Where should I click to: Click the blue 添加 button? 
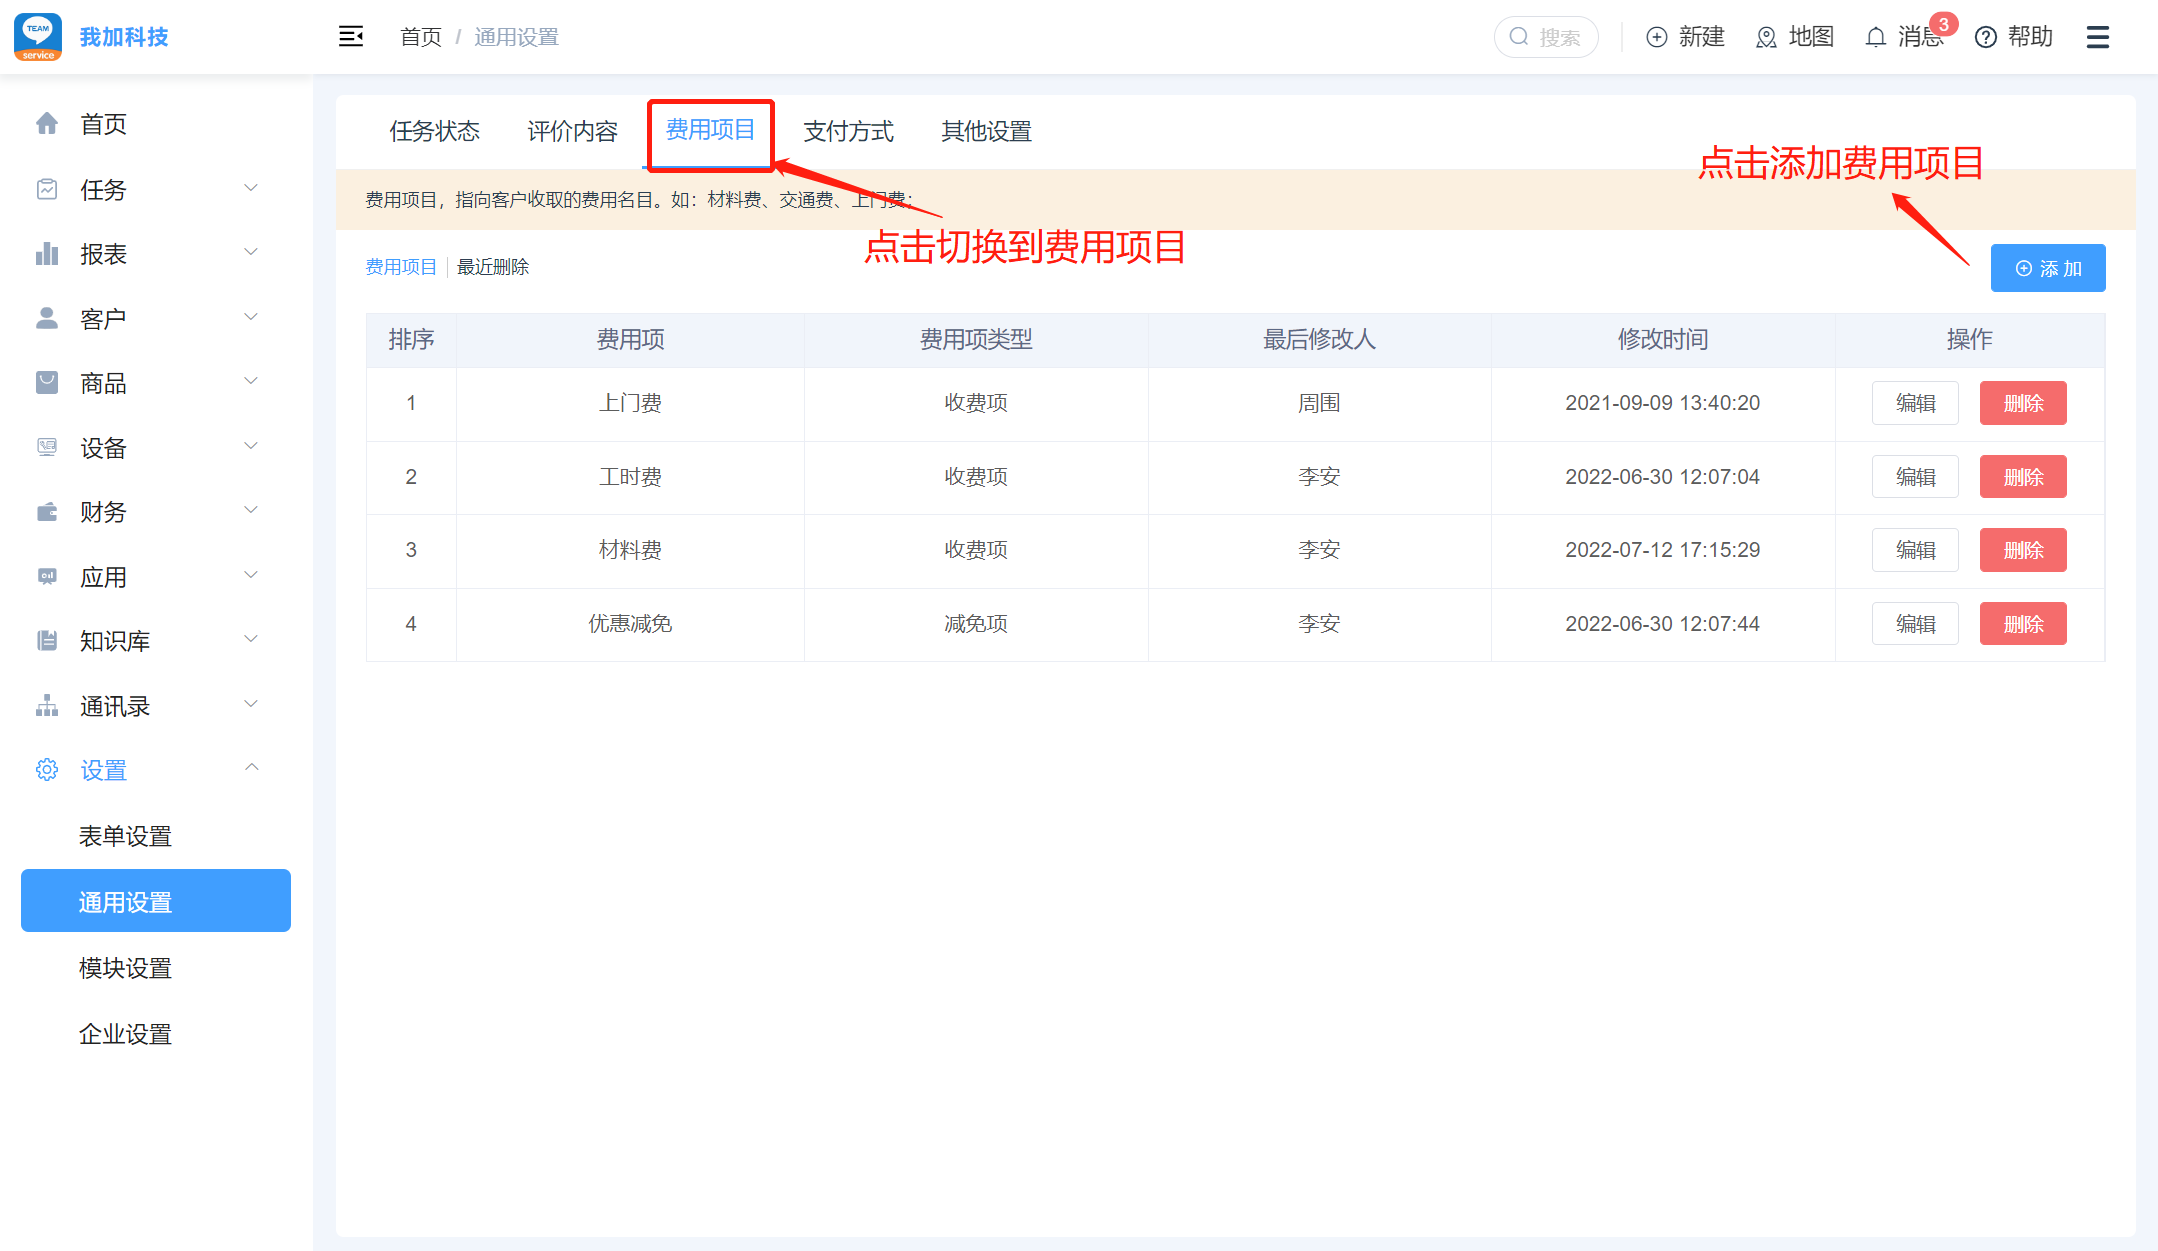click(x=2047, y=268)
